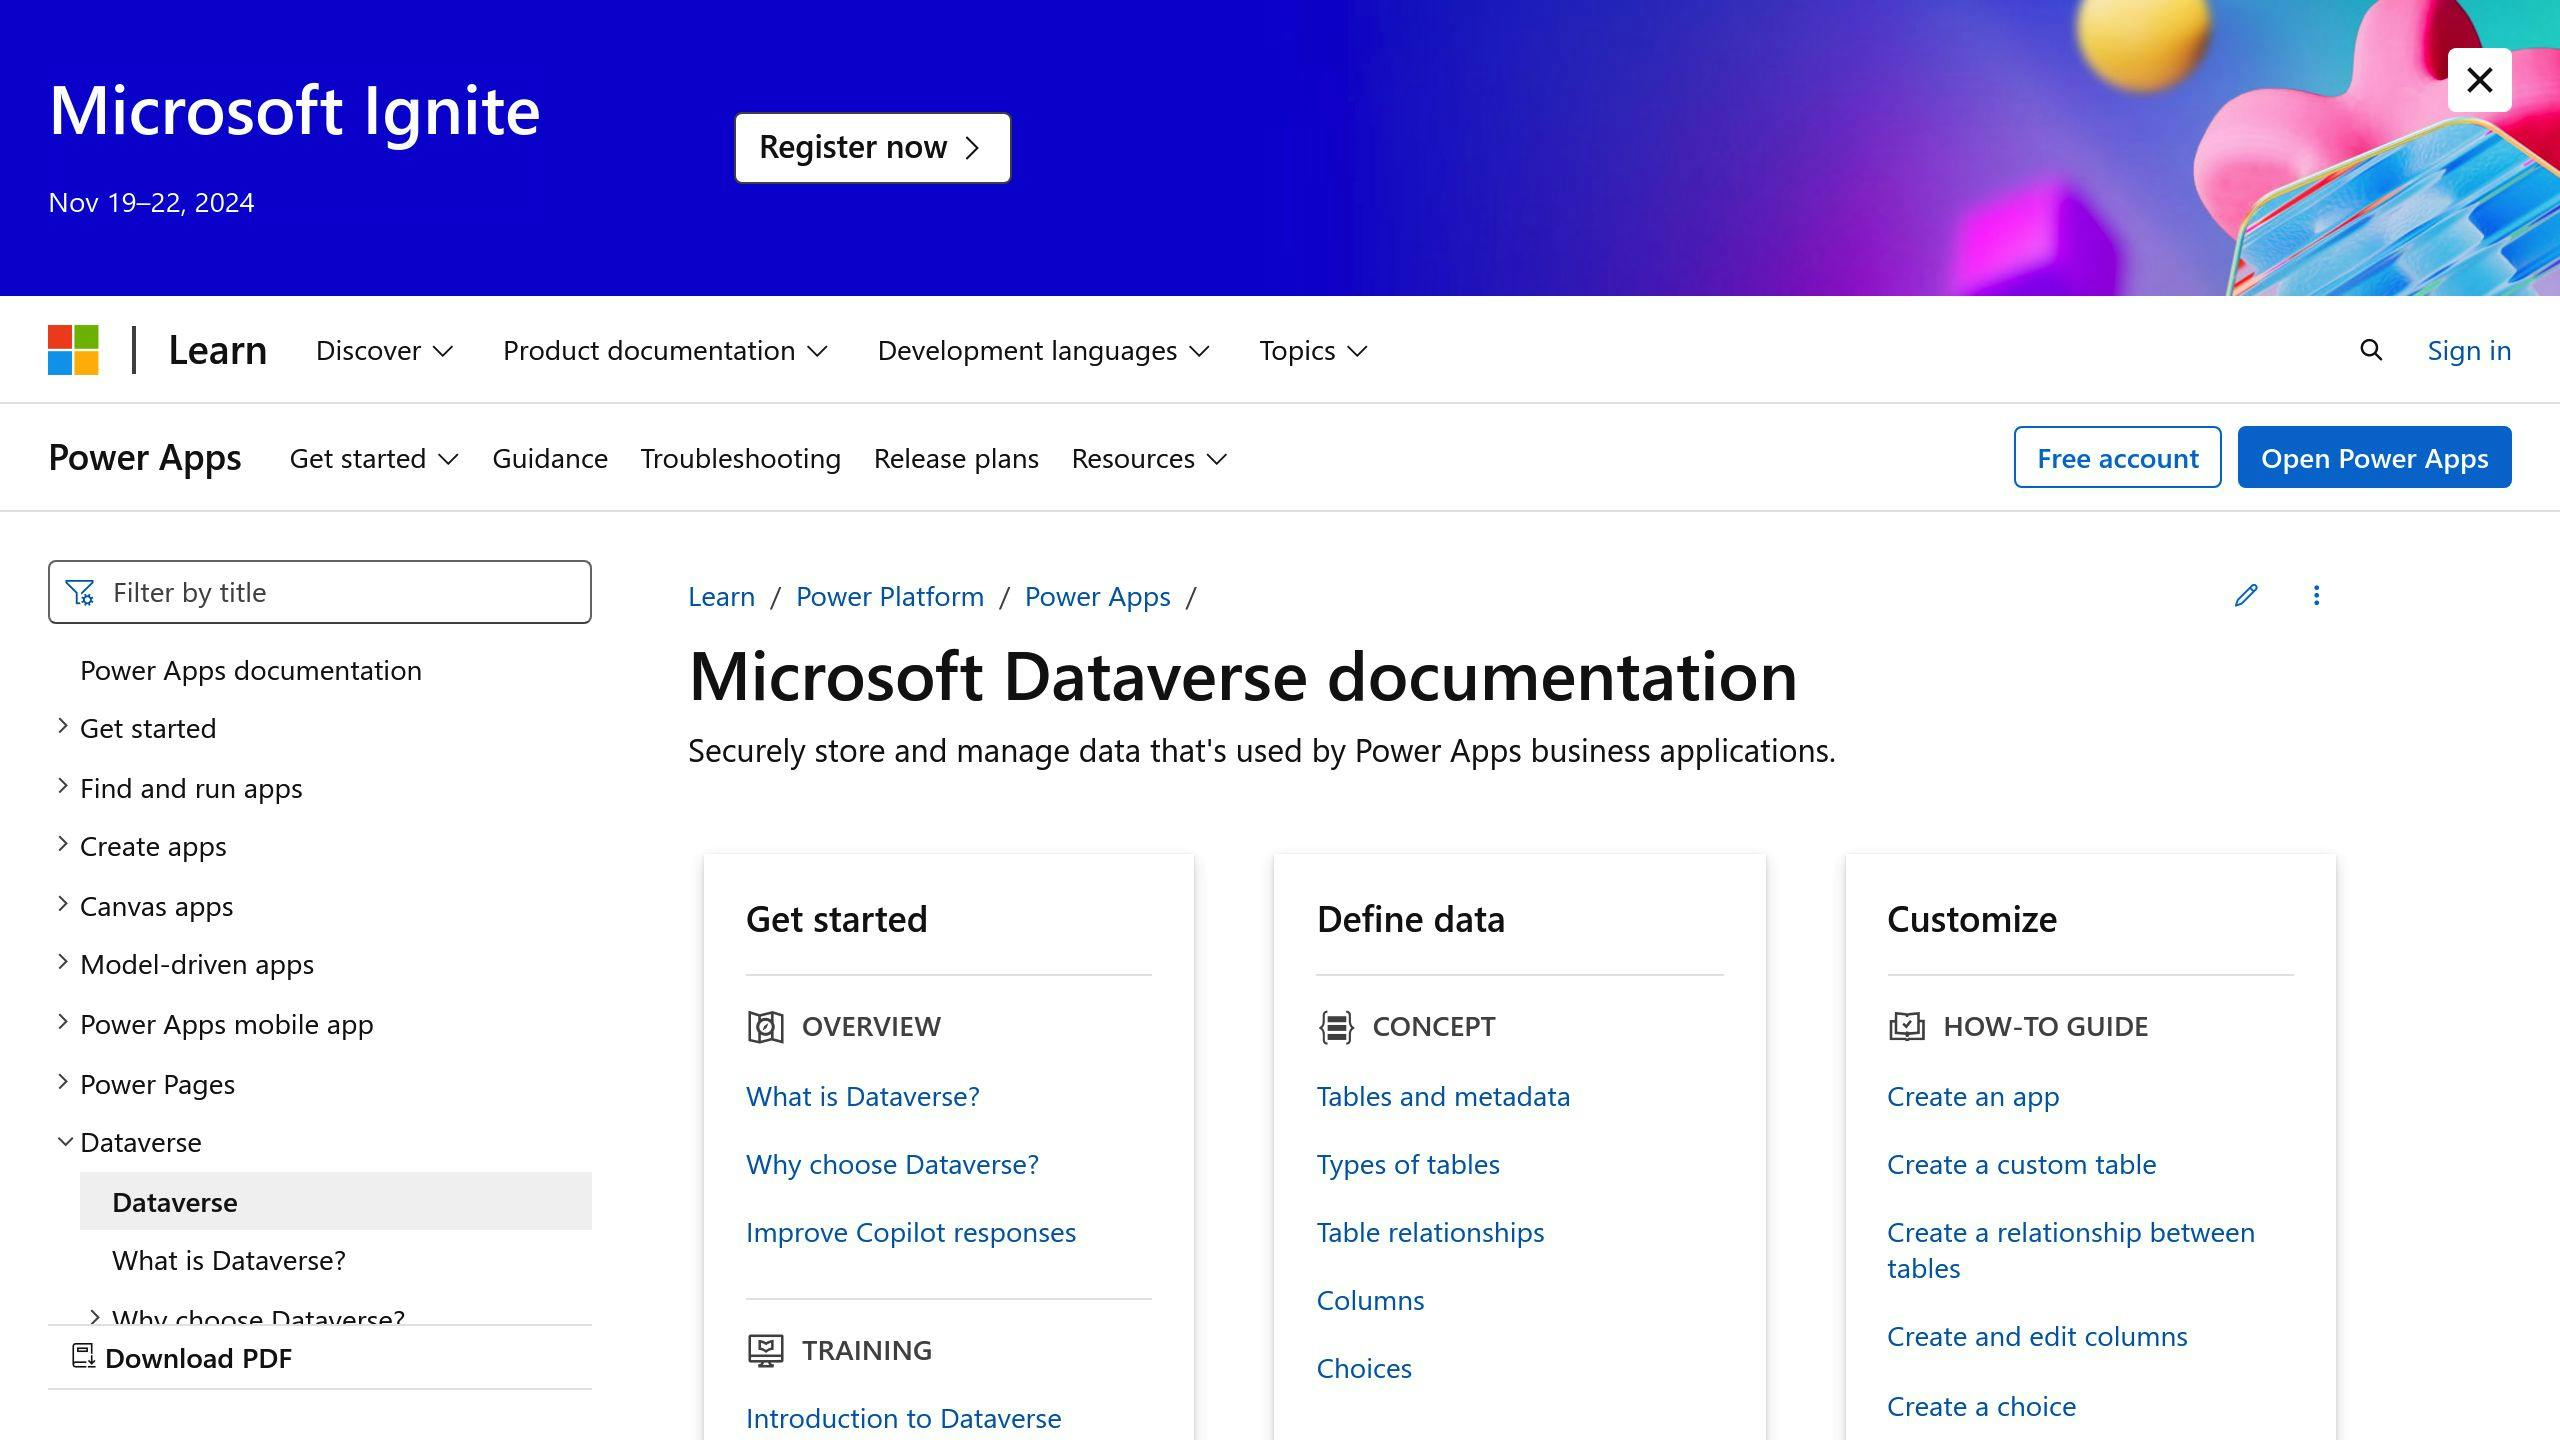Open the Create a custom table link
Image resolution: width=2560 pixels, height=1440 pixels.
coord(2021,1165)
